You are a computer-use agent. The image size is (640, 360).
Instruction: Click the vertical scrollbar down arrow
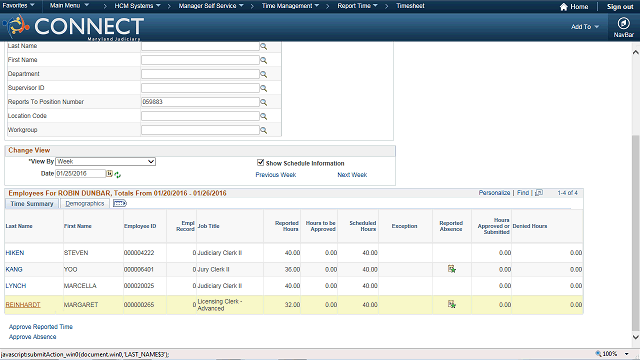tap(636, 337)
